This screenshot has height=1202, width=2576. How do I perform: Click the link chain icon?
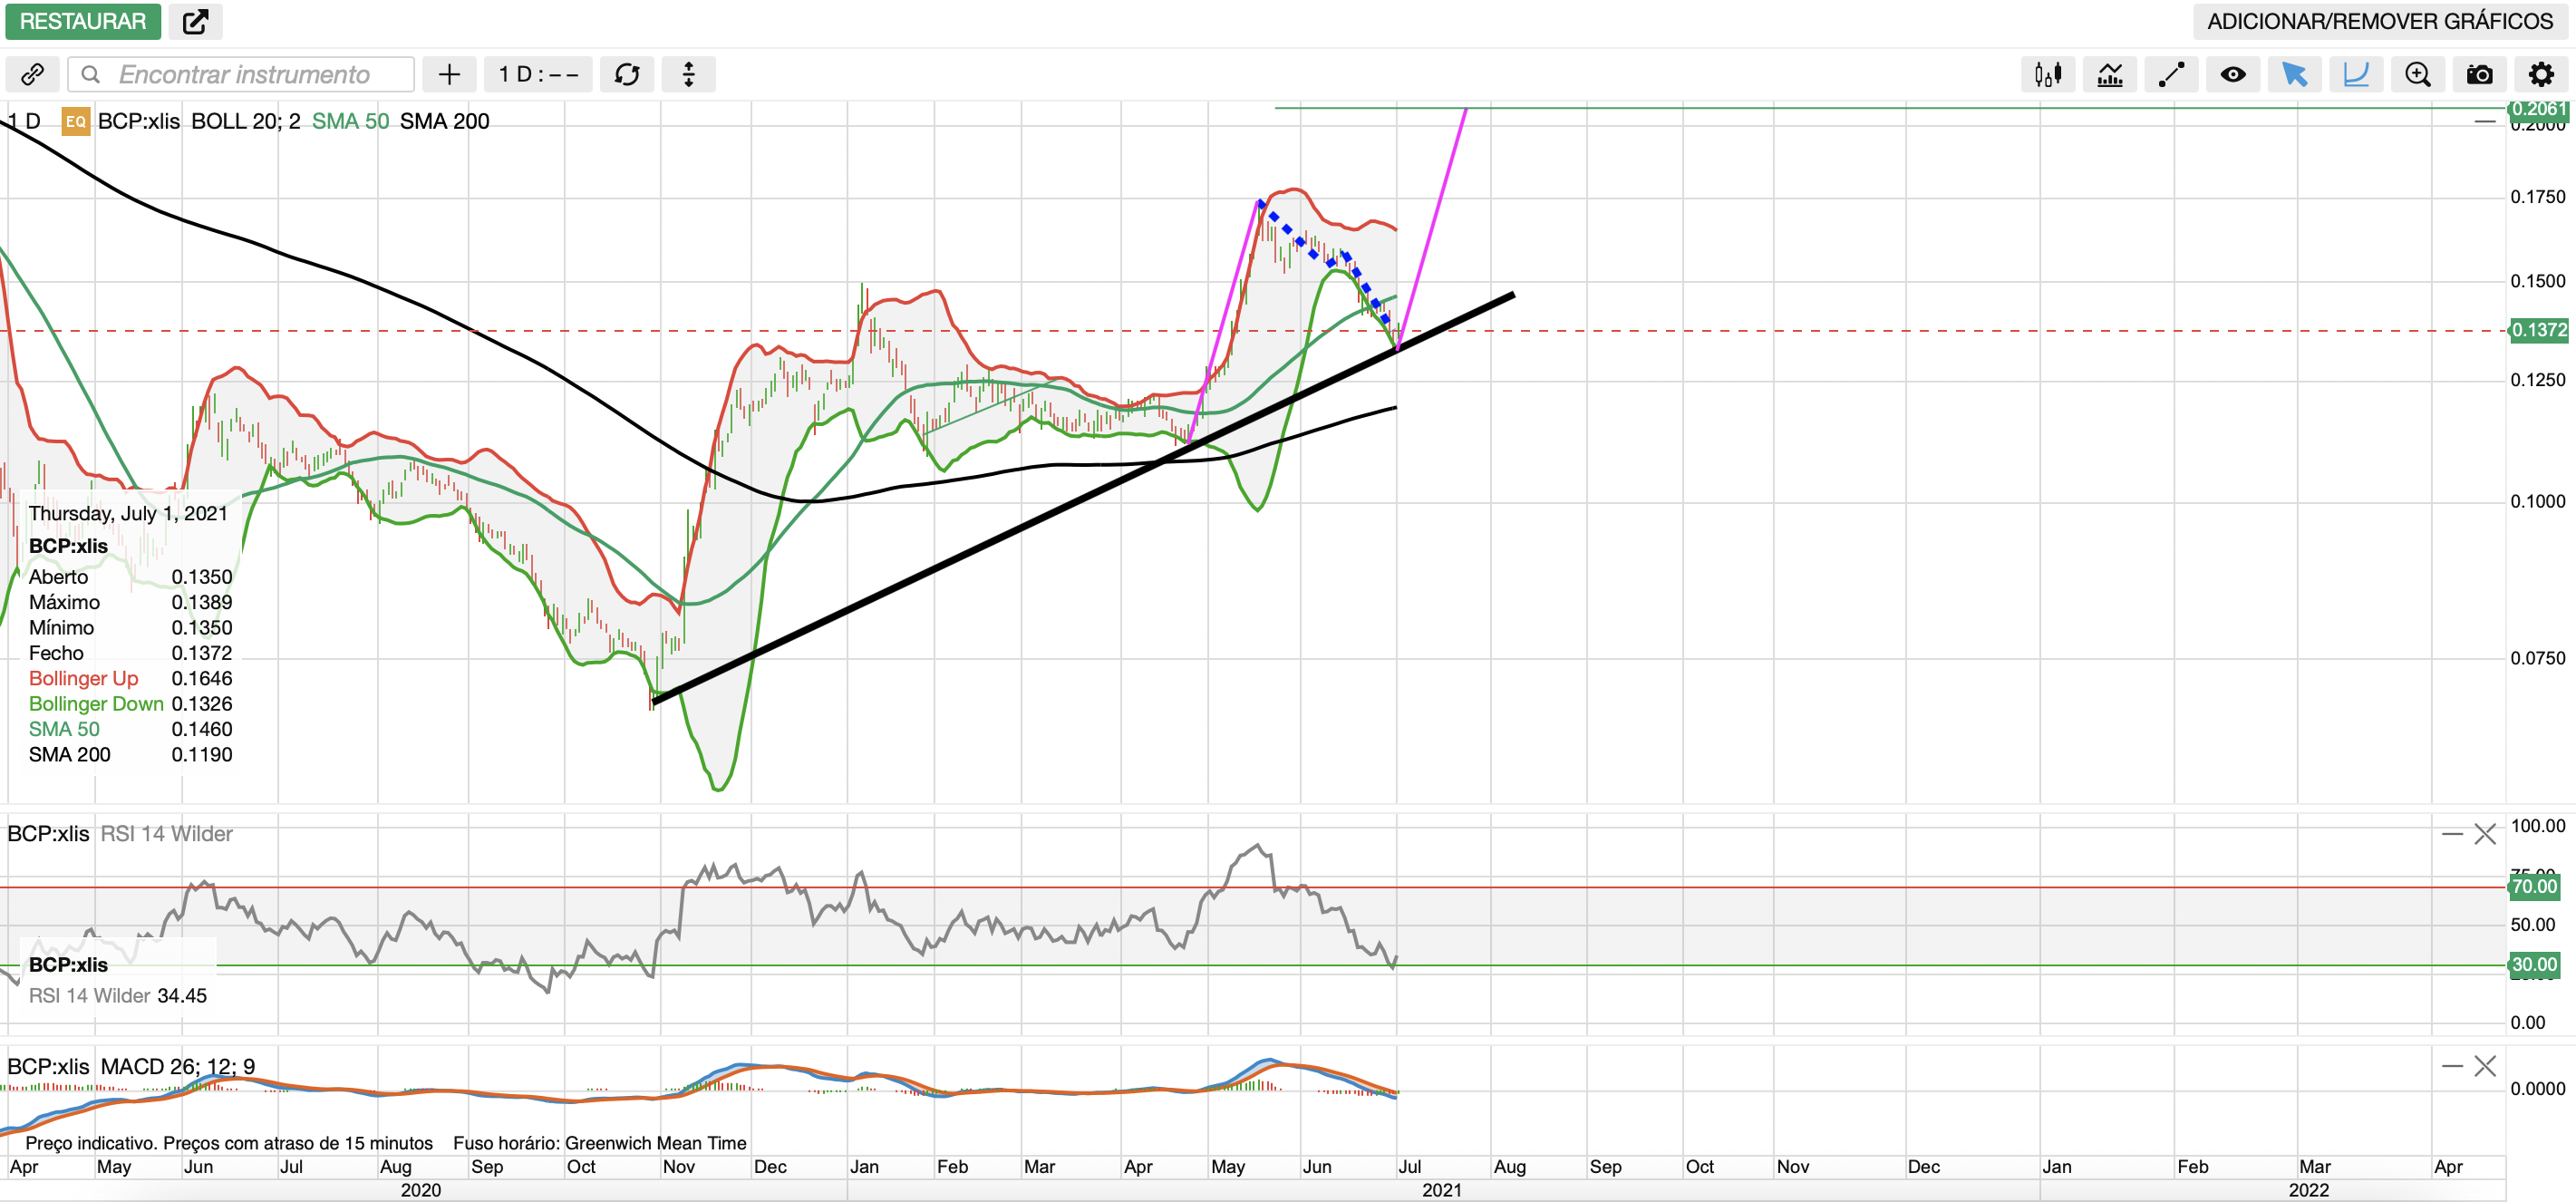tap(32, 75)
